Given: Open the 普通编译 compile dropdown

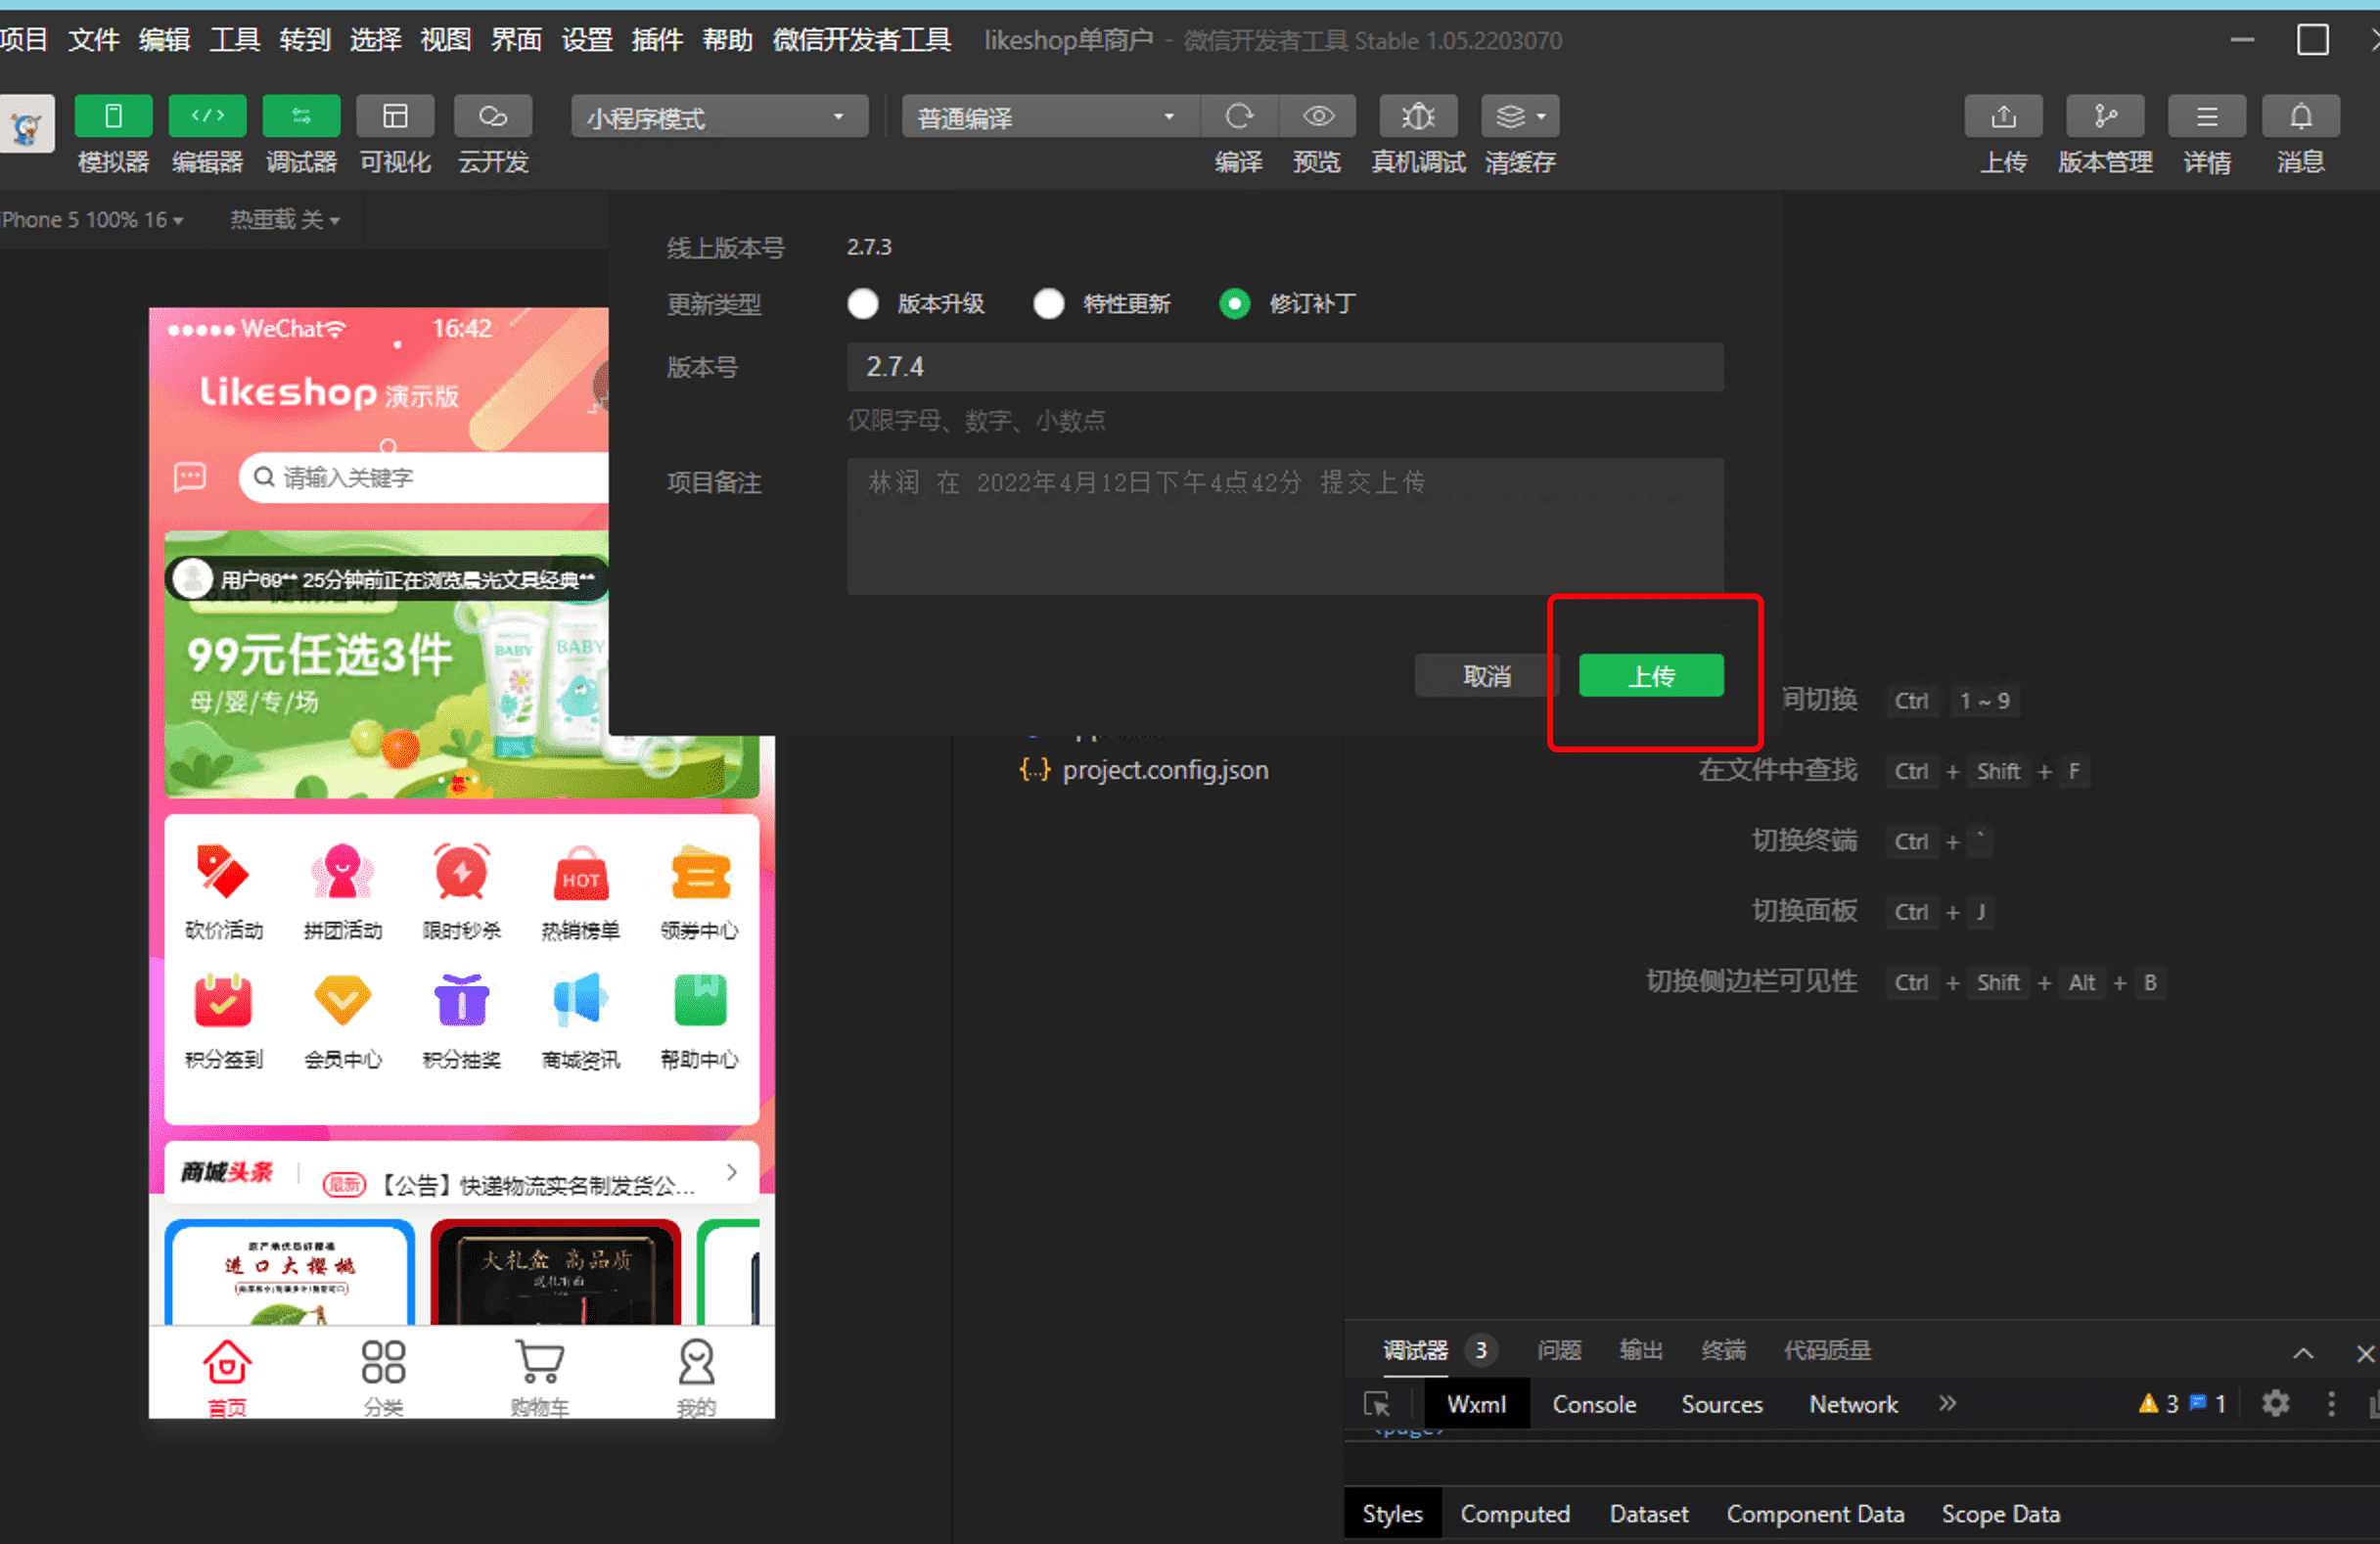Looking at the screenshot, I should click(x=1050, y=117).
